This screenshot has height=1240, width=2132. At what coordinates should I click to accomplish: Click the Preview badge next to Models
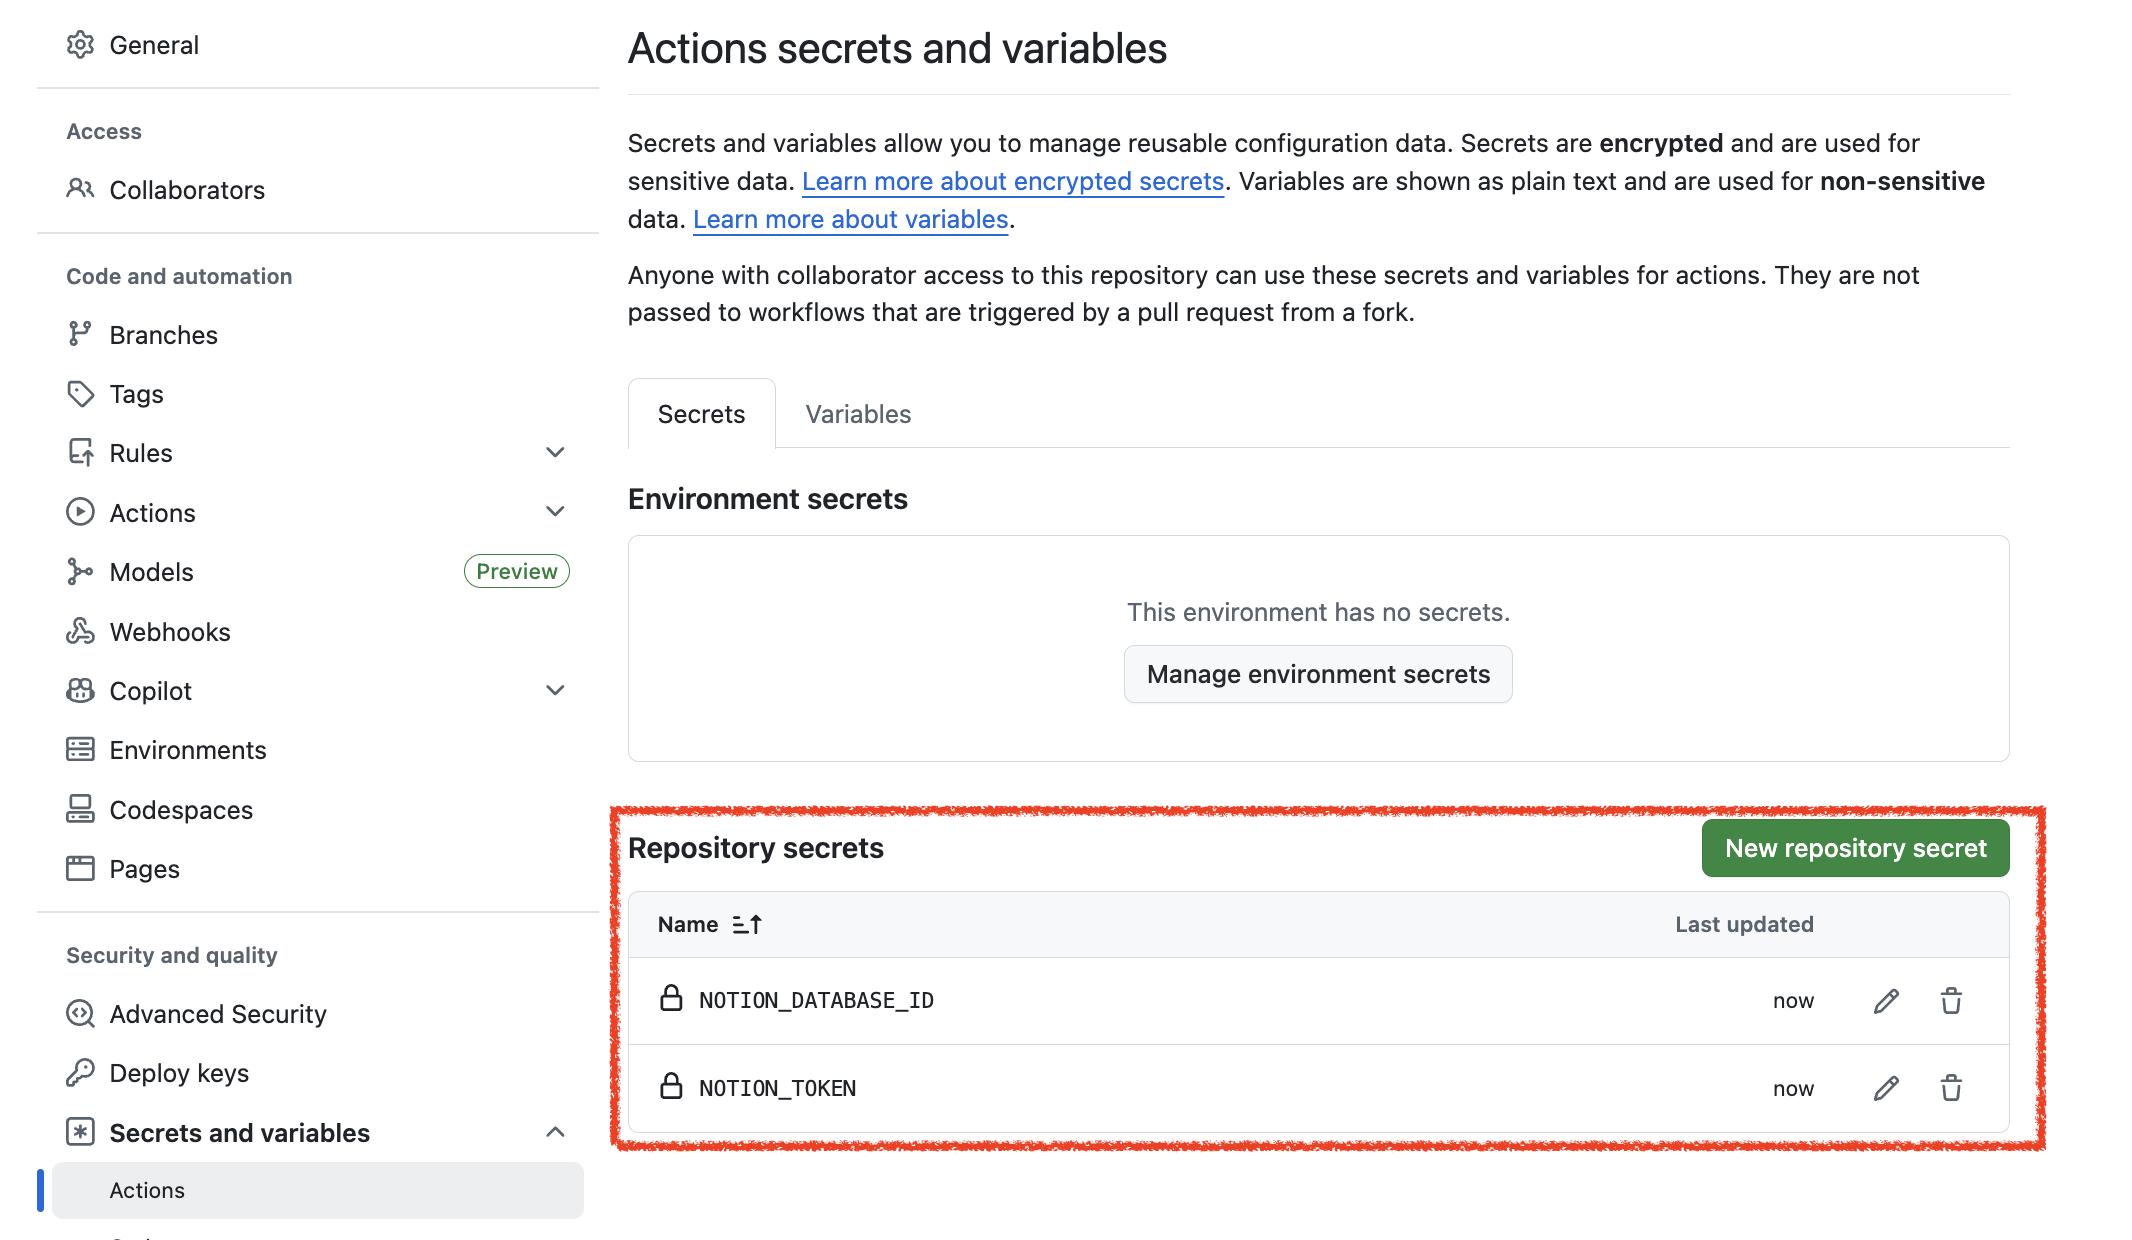(x=517, y=571)
